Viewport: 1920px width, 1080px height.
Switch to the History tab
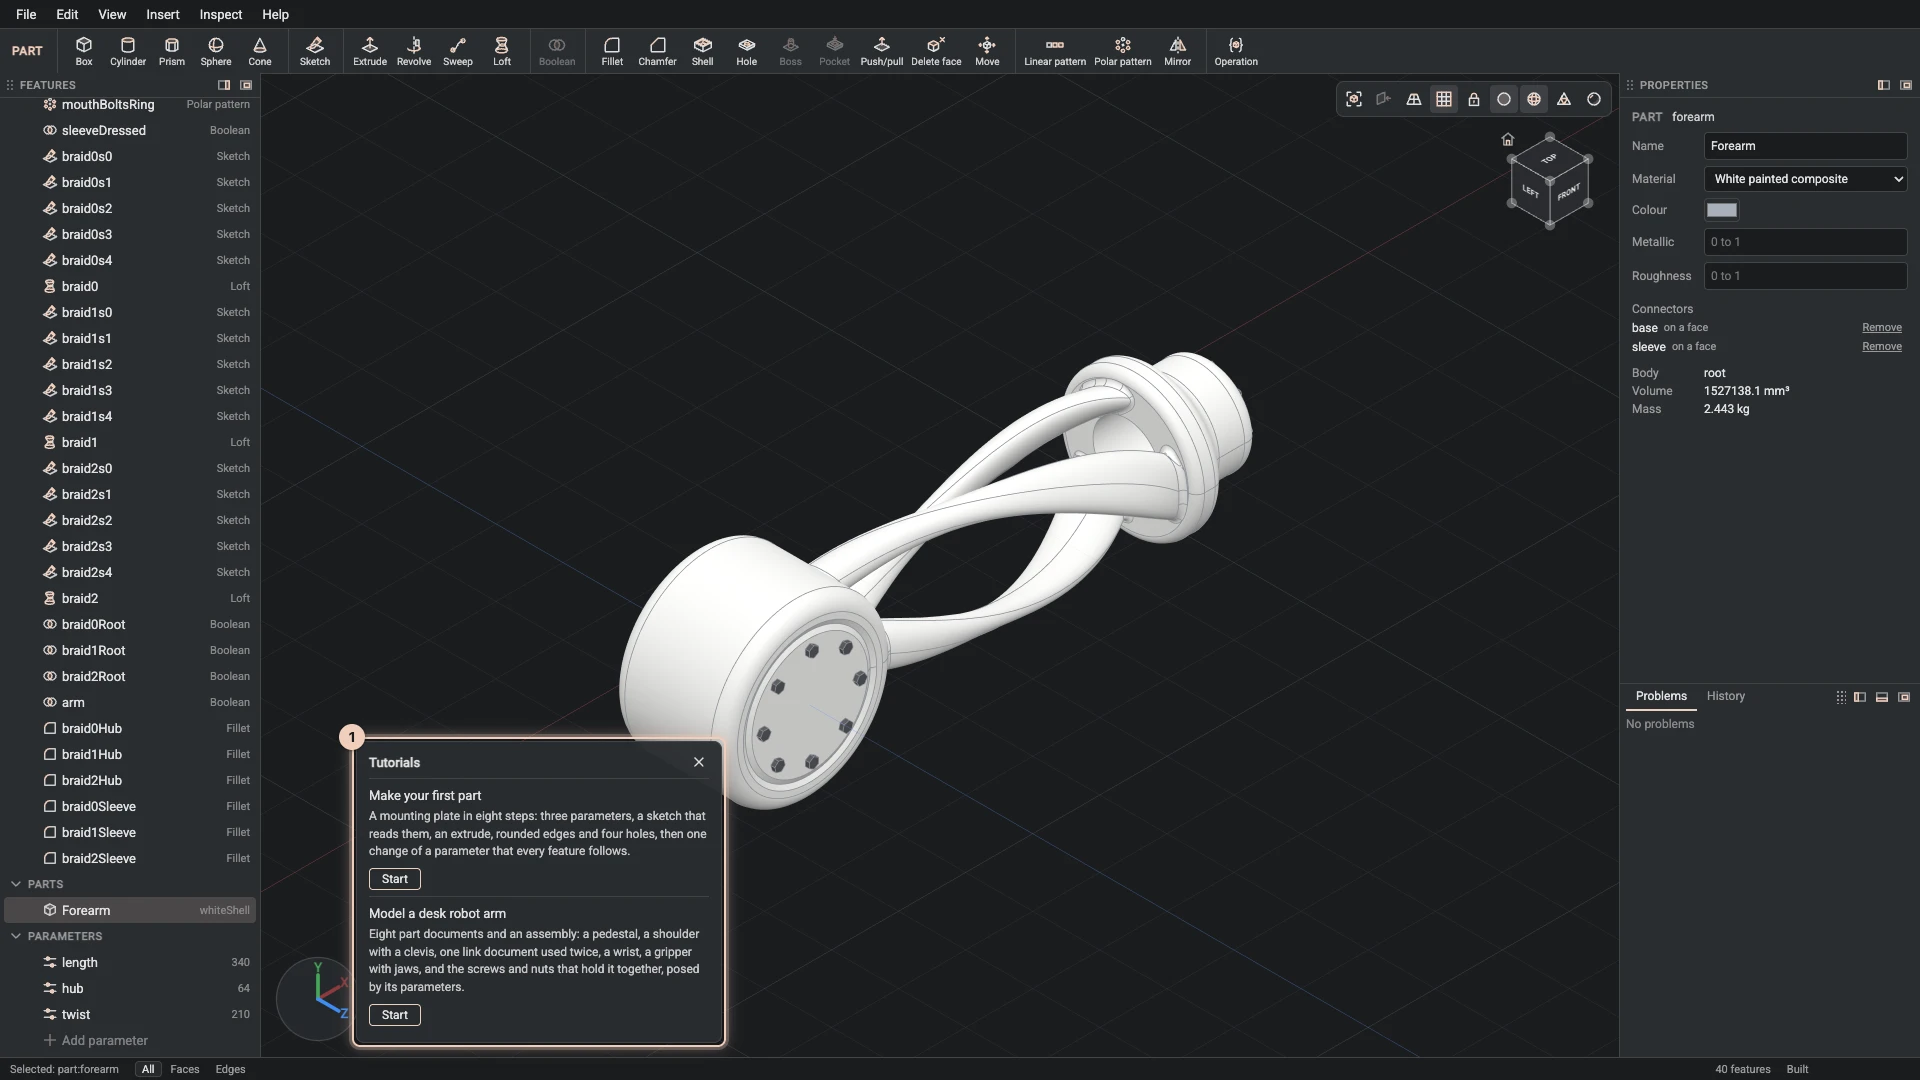point(1725,696)
